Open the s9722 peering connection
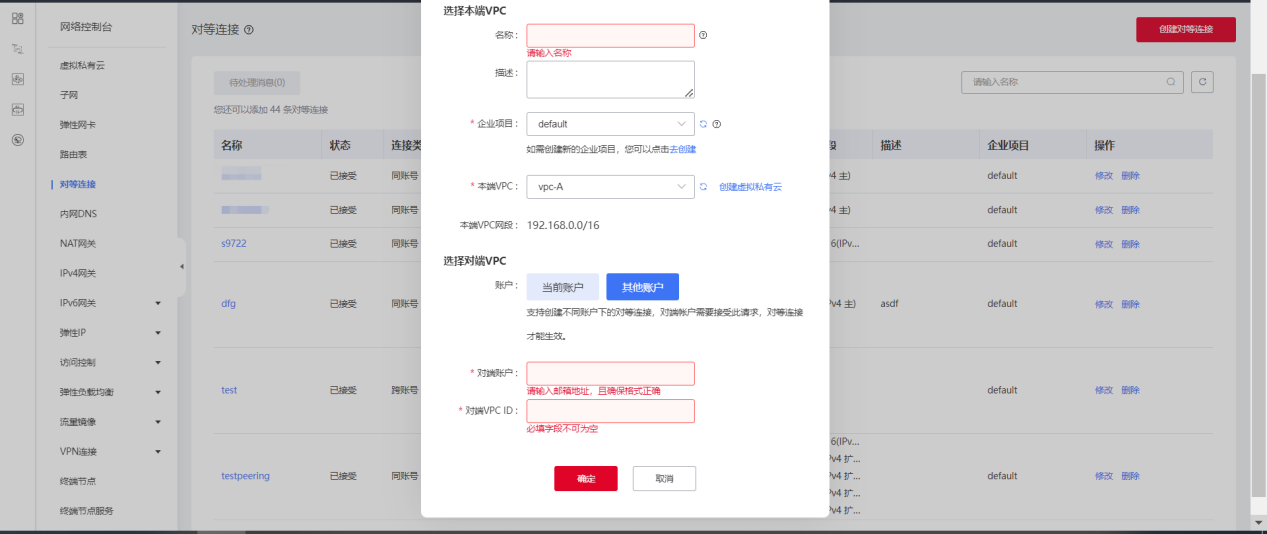 coord(233,244)
